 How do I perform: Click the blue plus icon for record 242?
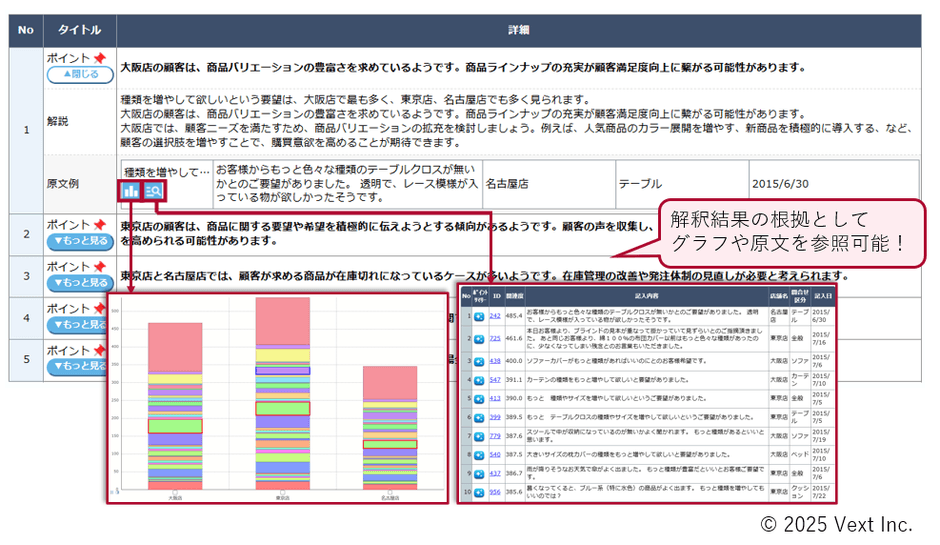(479, 316)
